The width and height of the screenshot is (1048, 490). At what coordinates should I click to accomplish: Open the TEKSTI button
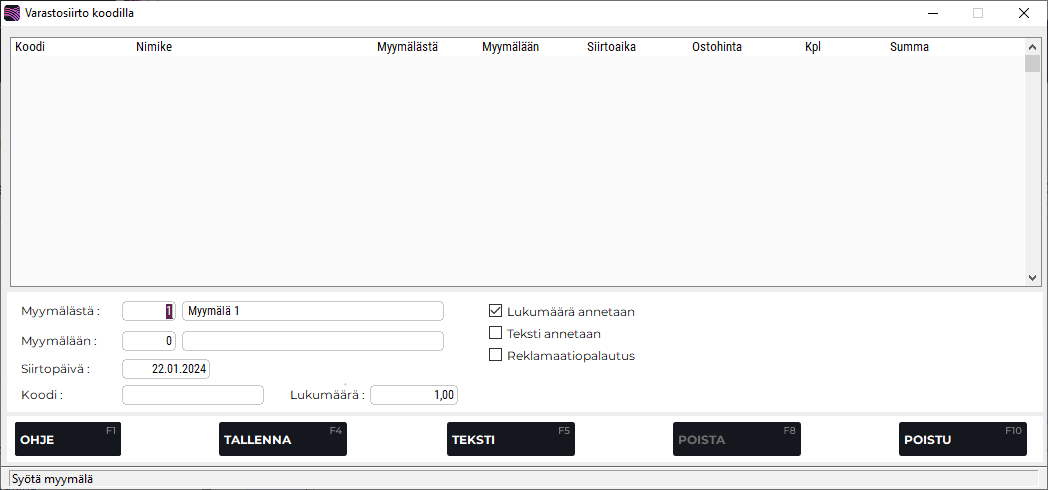click(x=510, y=439)
